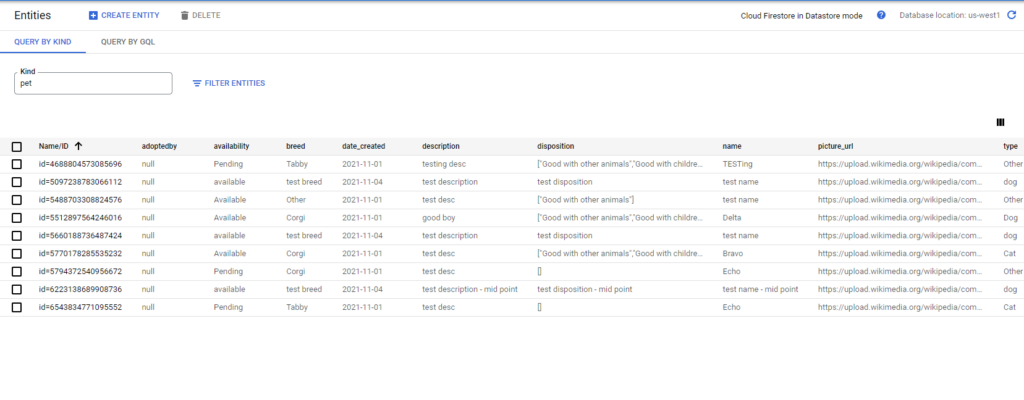Click the help question mark icon
This screenshot has height=400, width=1024.
tap(881, 16)
